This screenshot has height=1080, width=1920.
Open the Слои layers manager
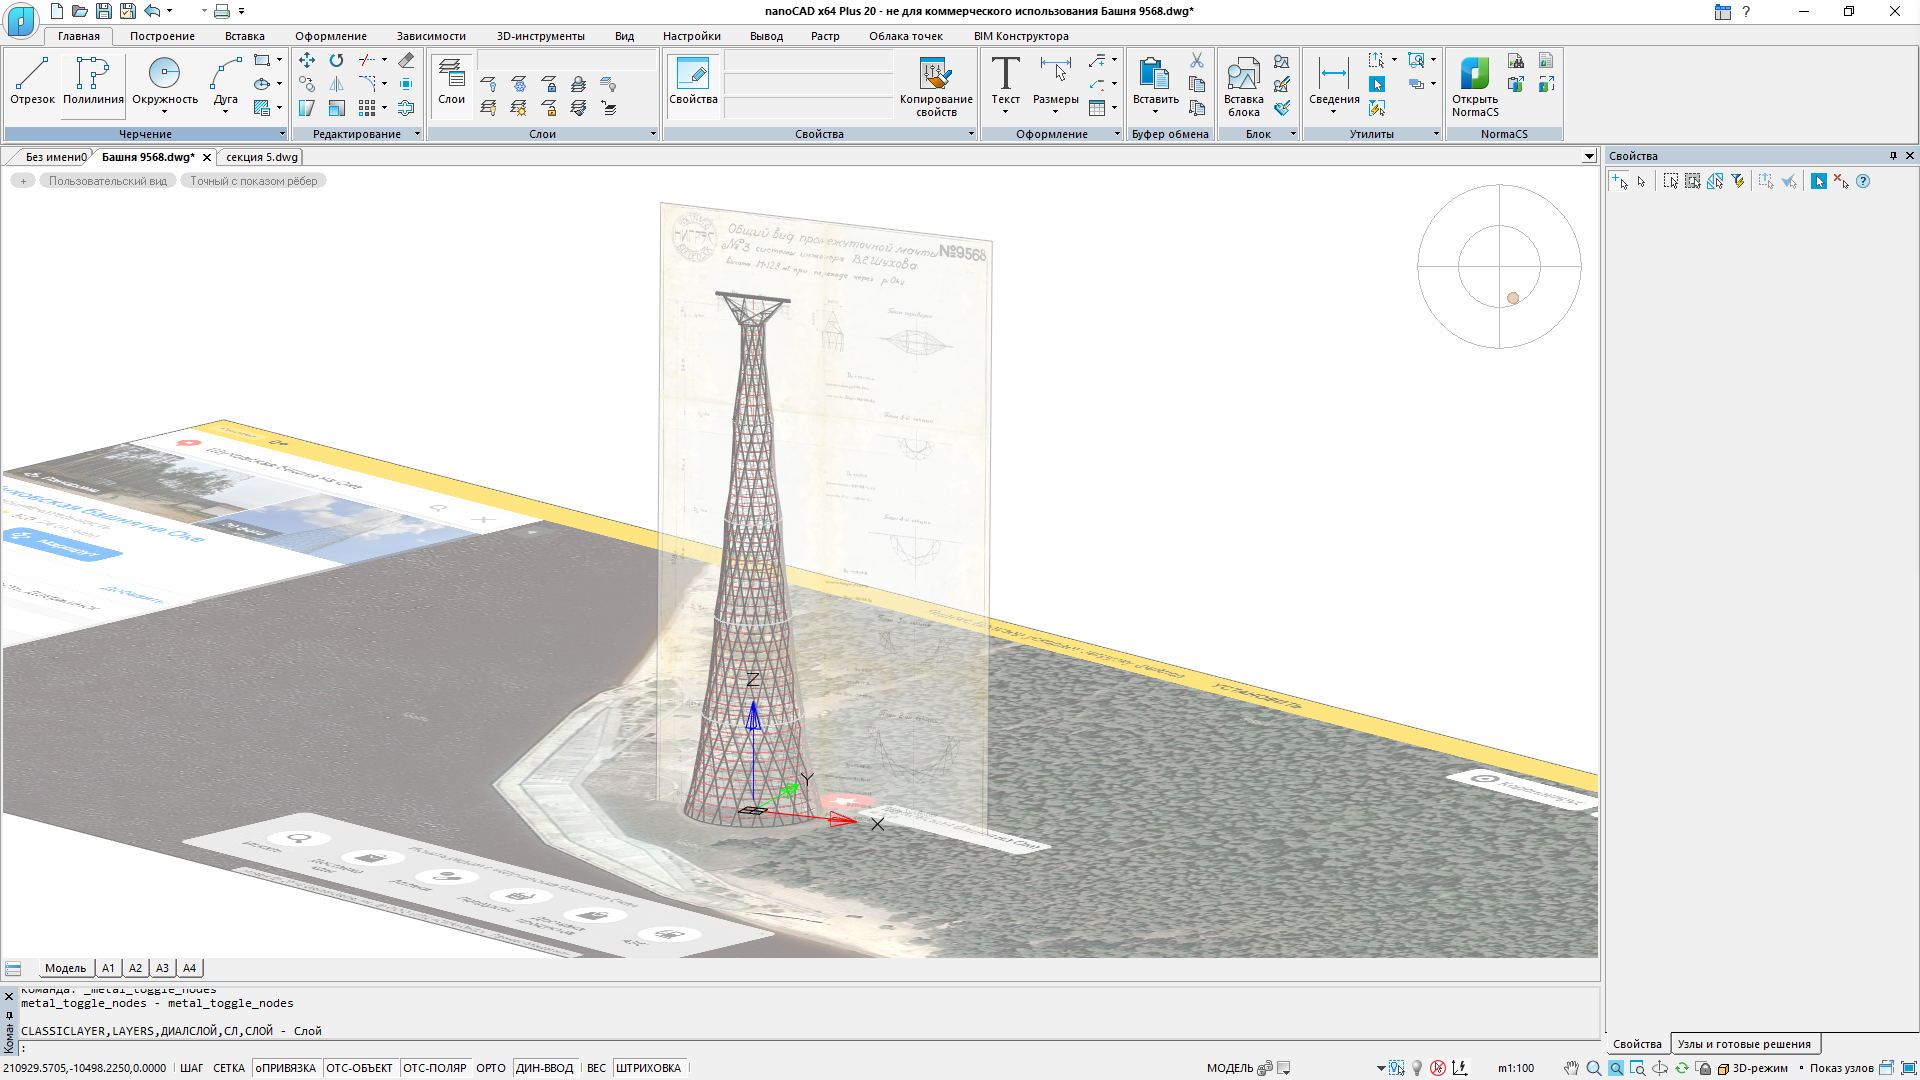(x=451, y=80)
